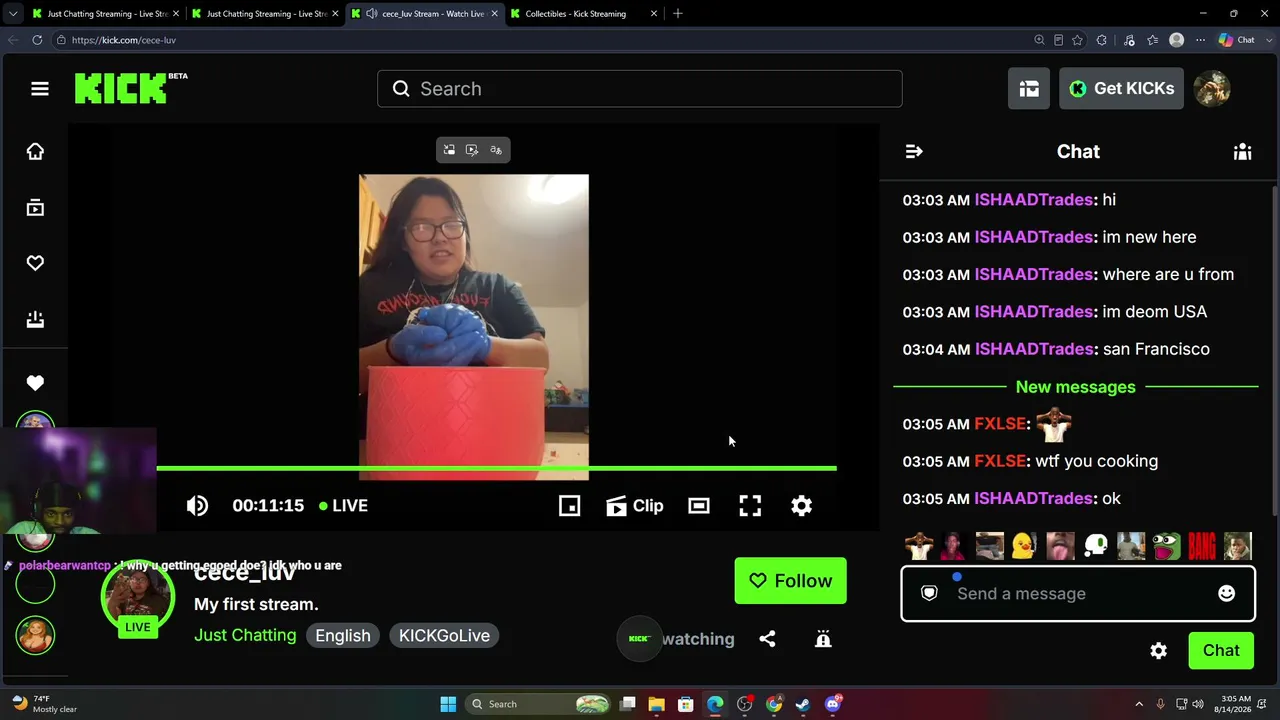Open Discord from the taskbar

coord(833,704)
